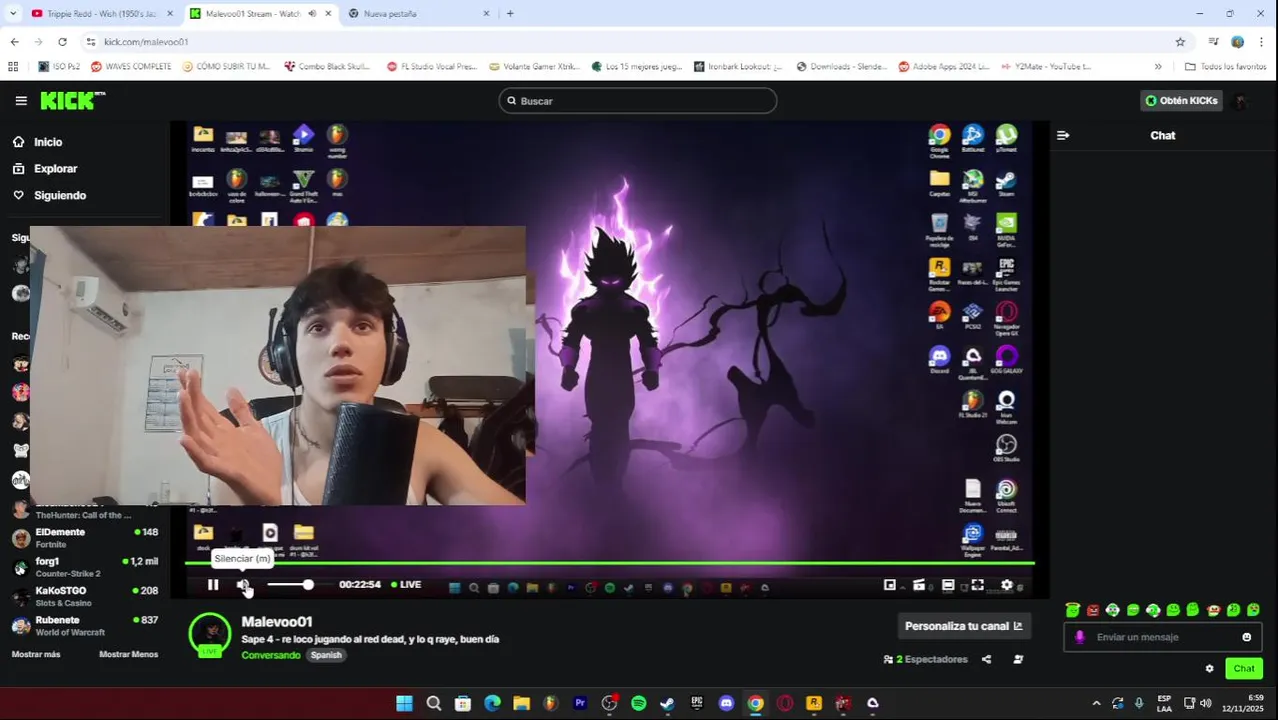1278x720 pixels.
Task: Reload the page in Chrome
Action: click(62, 42)
